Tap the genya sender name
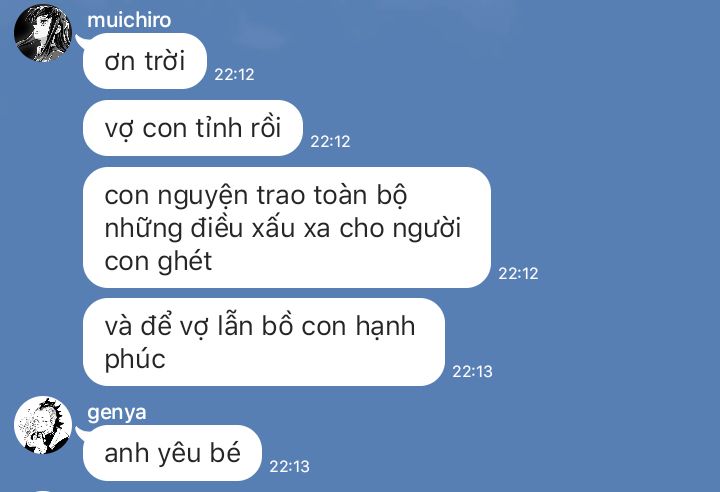The image size is (720, 492). [x=117, y=413]
